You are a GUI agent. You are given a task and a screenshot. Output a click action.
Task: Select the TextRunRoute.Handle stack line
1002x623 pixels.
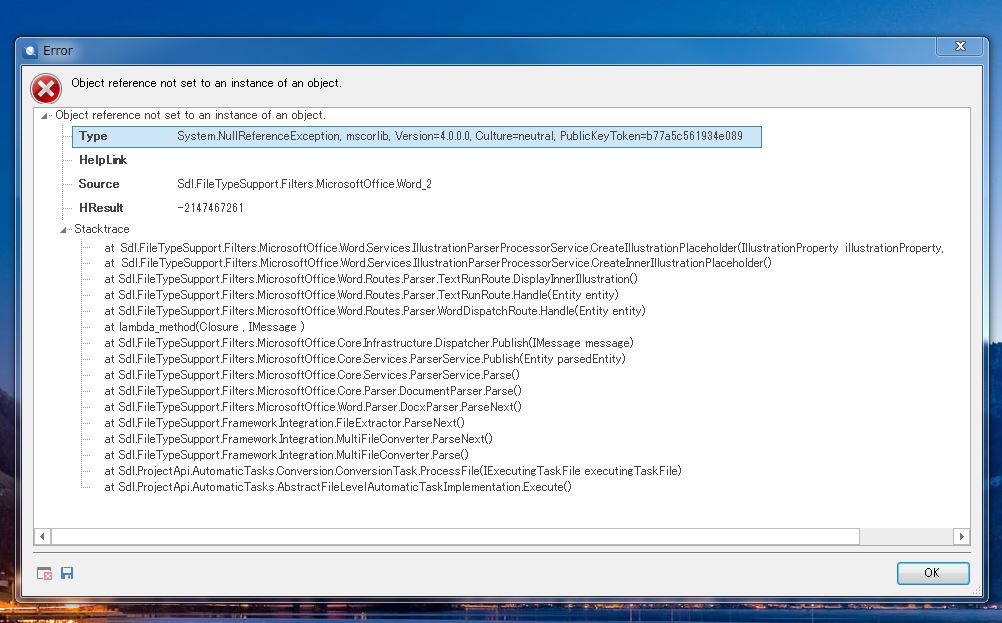click(362, 295)
